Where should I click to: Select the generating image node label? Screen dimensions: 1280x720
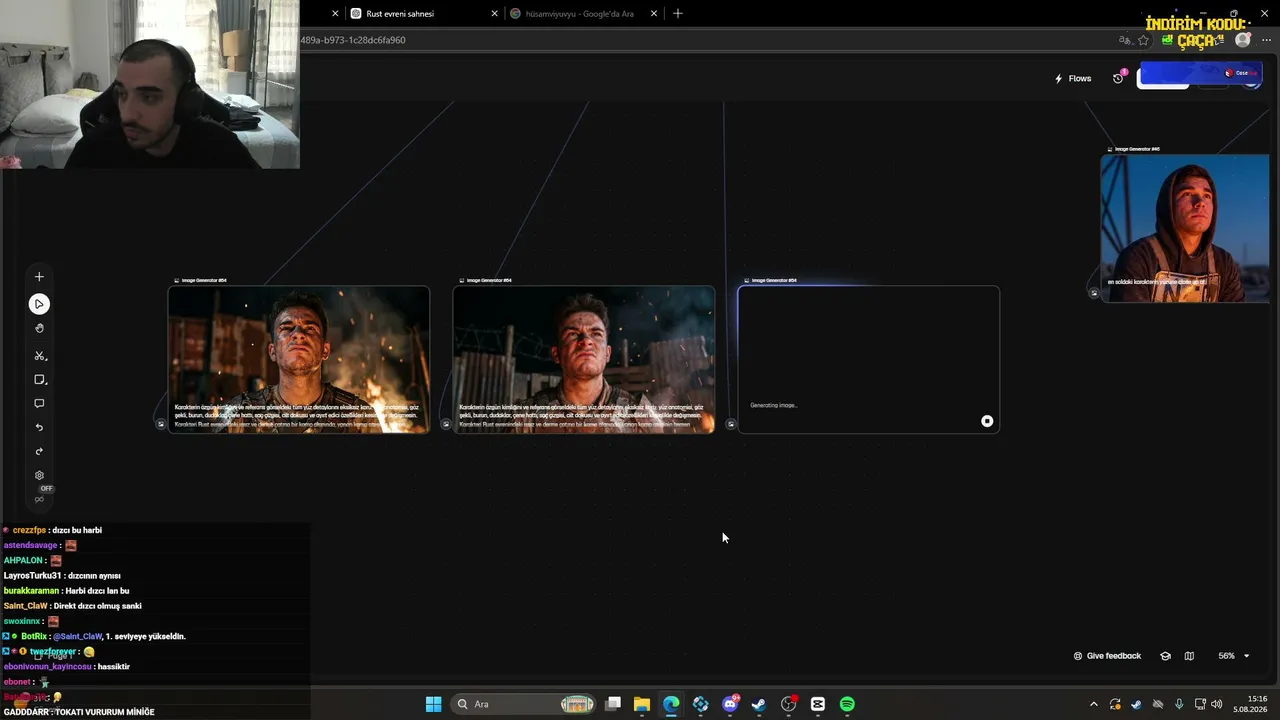click(x=774, y=281)
